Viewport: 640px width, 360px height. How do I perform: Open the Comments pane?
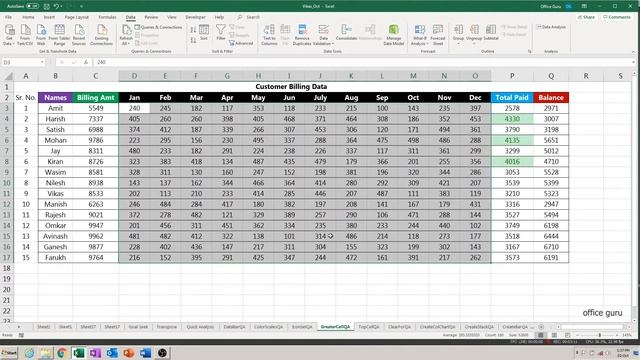[x=617, y=17]
